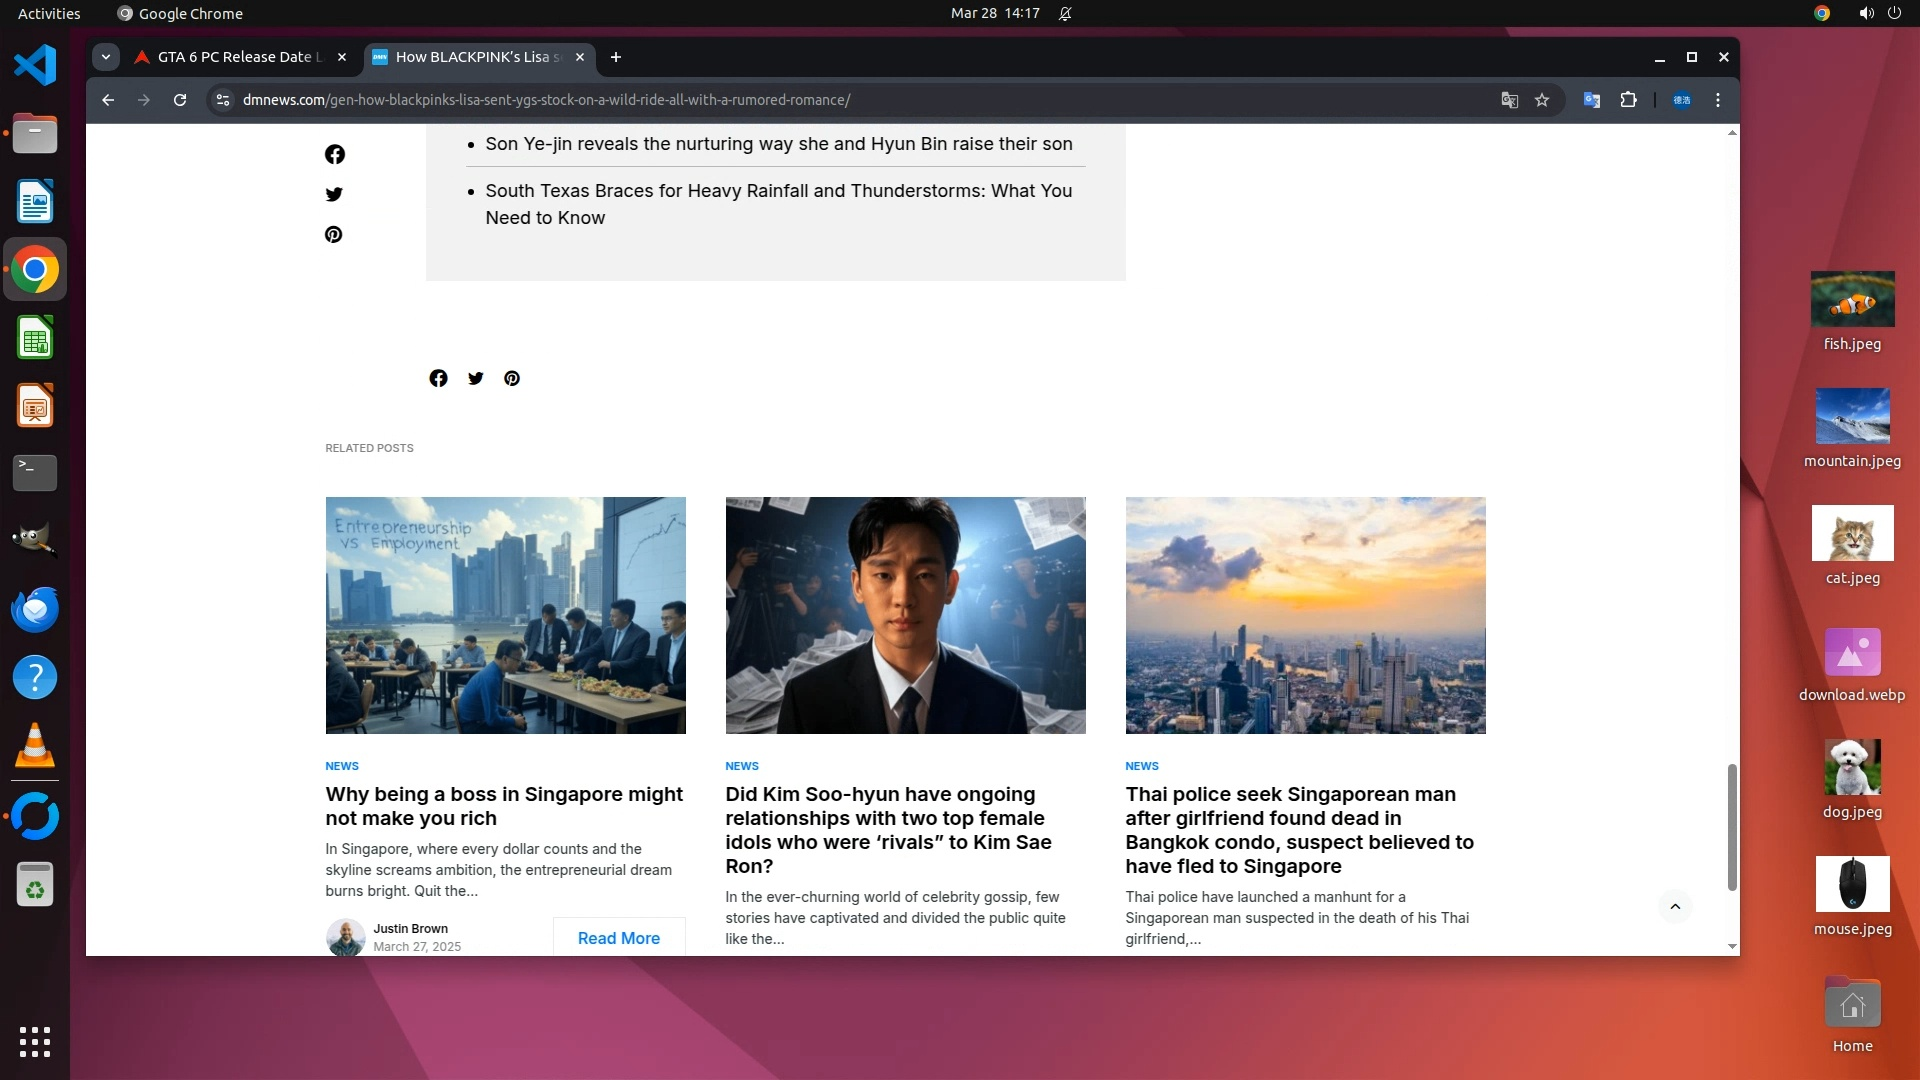Open the tab search dropdown arrow

click(106, 57)
